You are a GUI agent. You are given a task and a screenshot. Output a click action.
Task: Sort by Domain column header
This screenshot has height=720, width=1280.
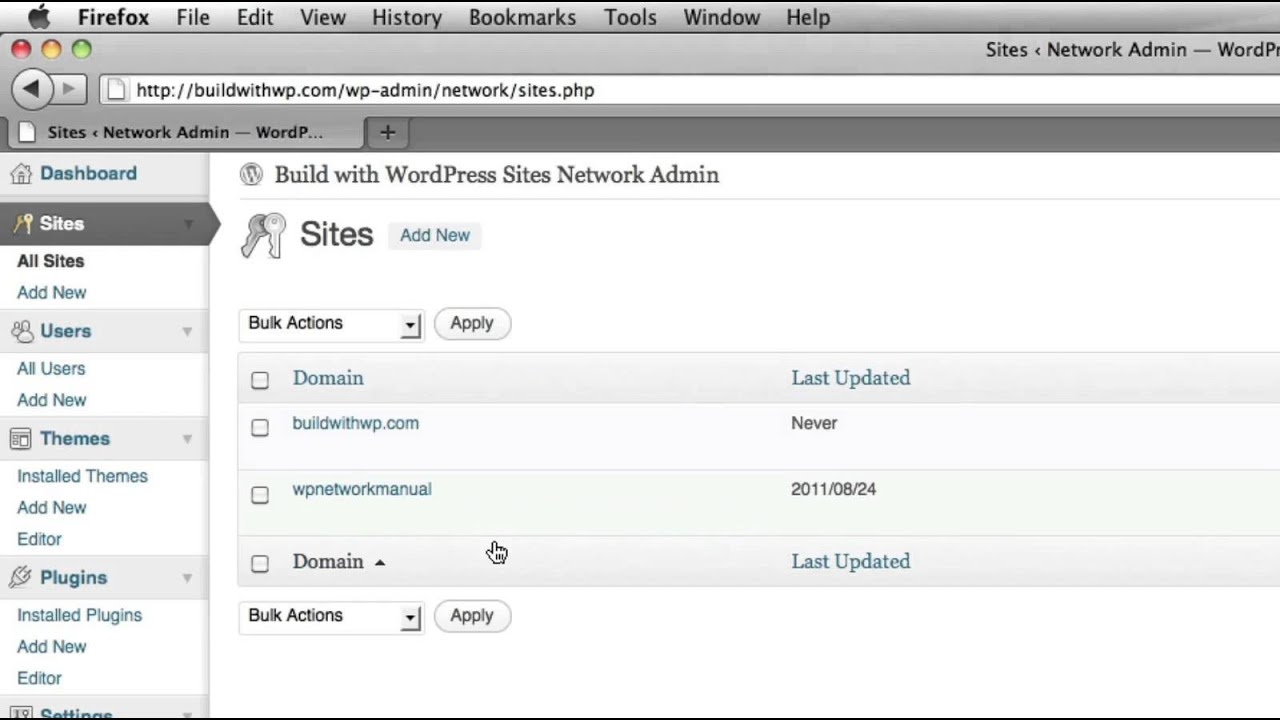(x=328, y=378)
